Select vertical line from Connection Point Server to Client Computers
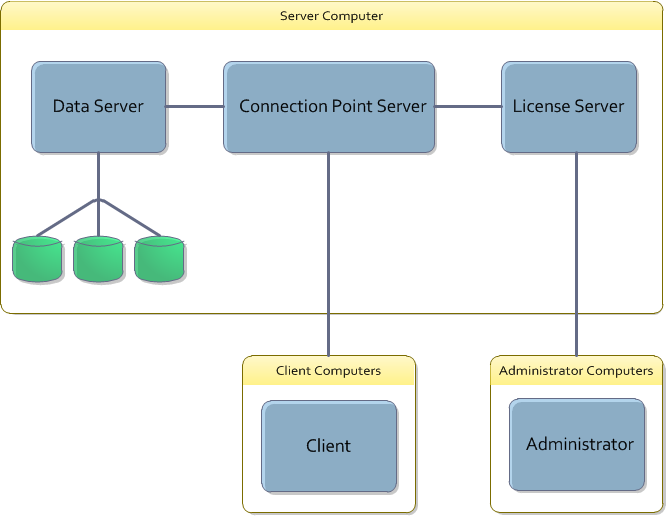Viewport: 666px width, 516px height. (328, 254)
